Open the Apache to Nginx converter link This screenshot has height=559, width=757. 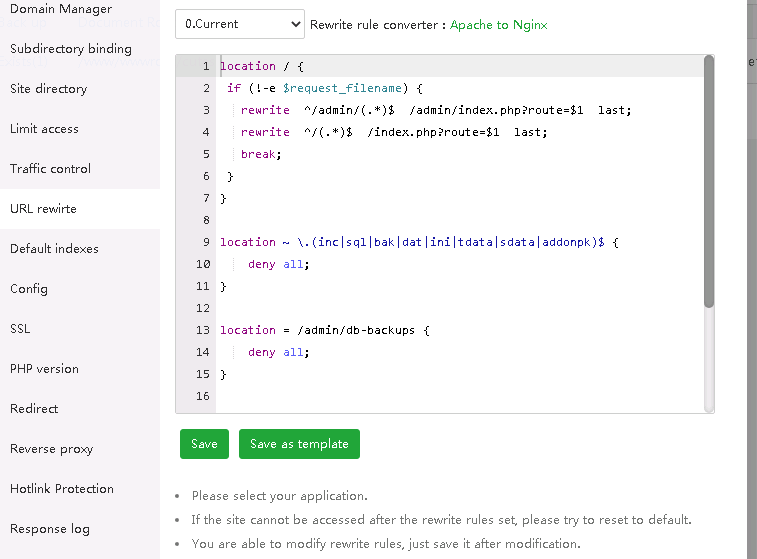[x=498, y=25]
